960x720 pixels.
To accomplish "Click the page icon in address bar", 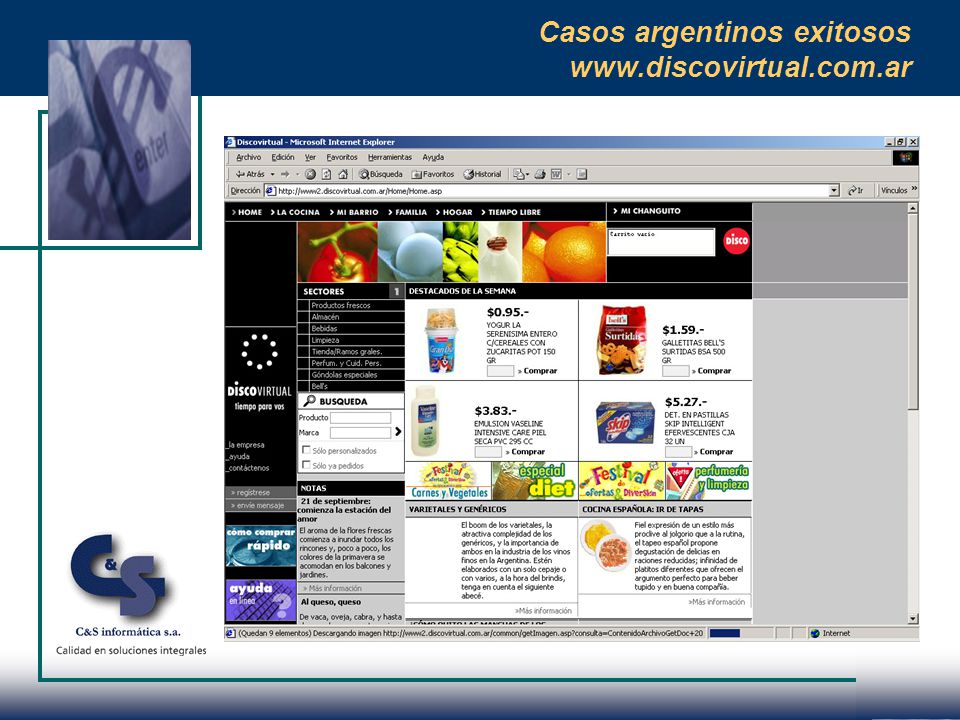I will 270,191.
